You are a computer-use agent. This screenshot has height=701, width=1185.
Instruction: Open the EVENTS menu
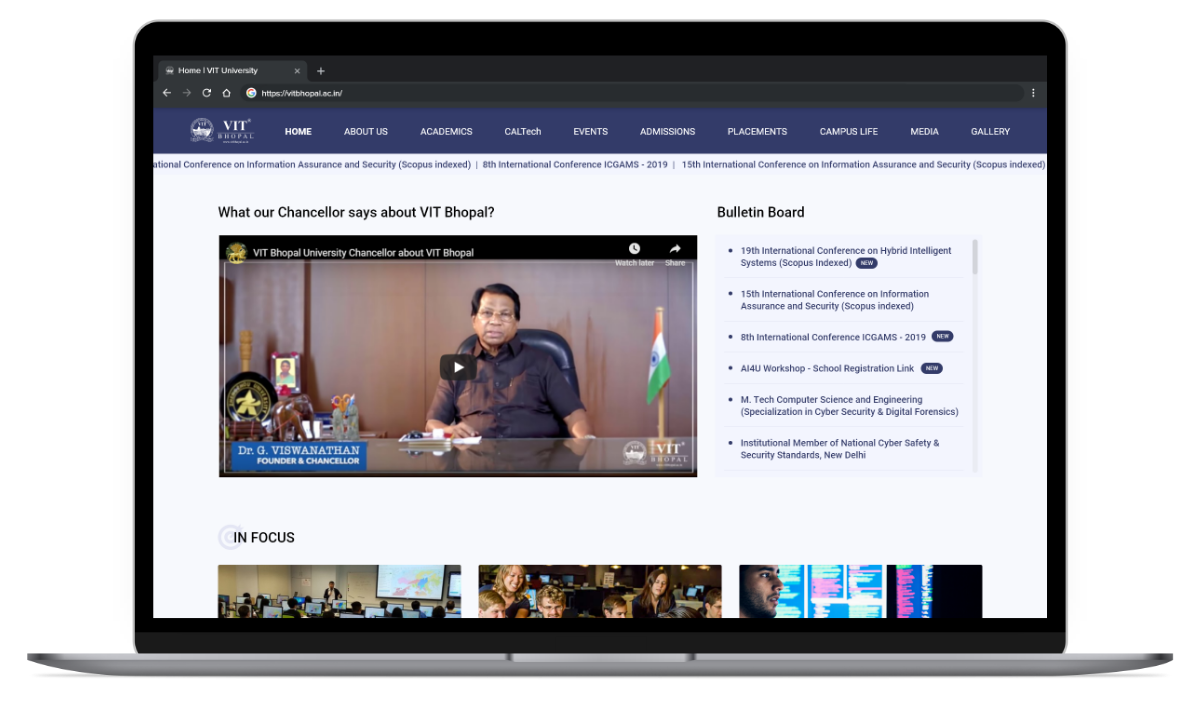590,131
